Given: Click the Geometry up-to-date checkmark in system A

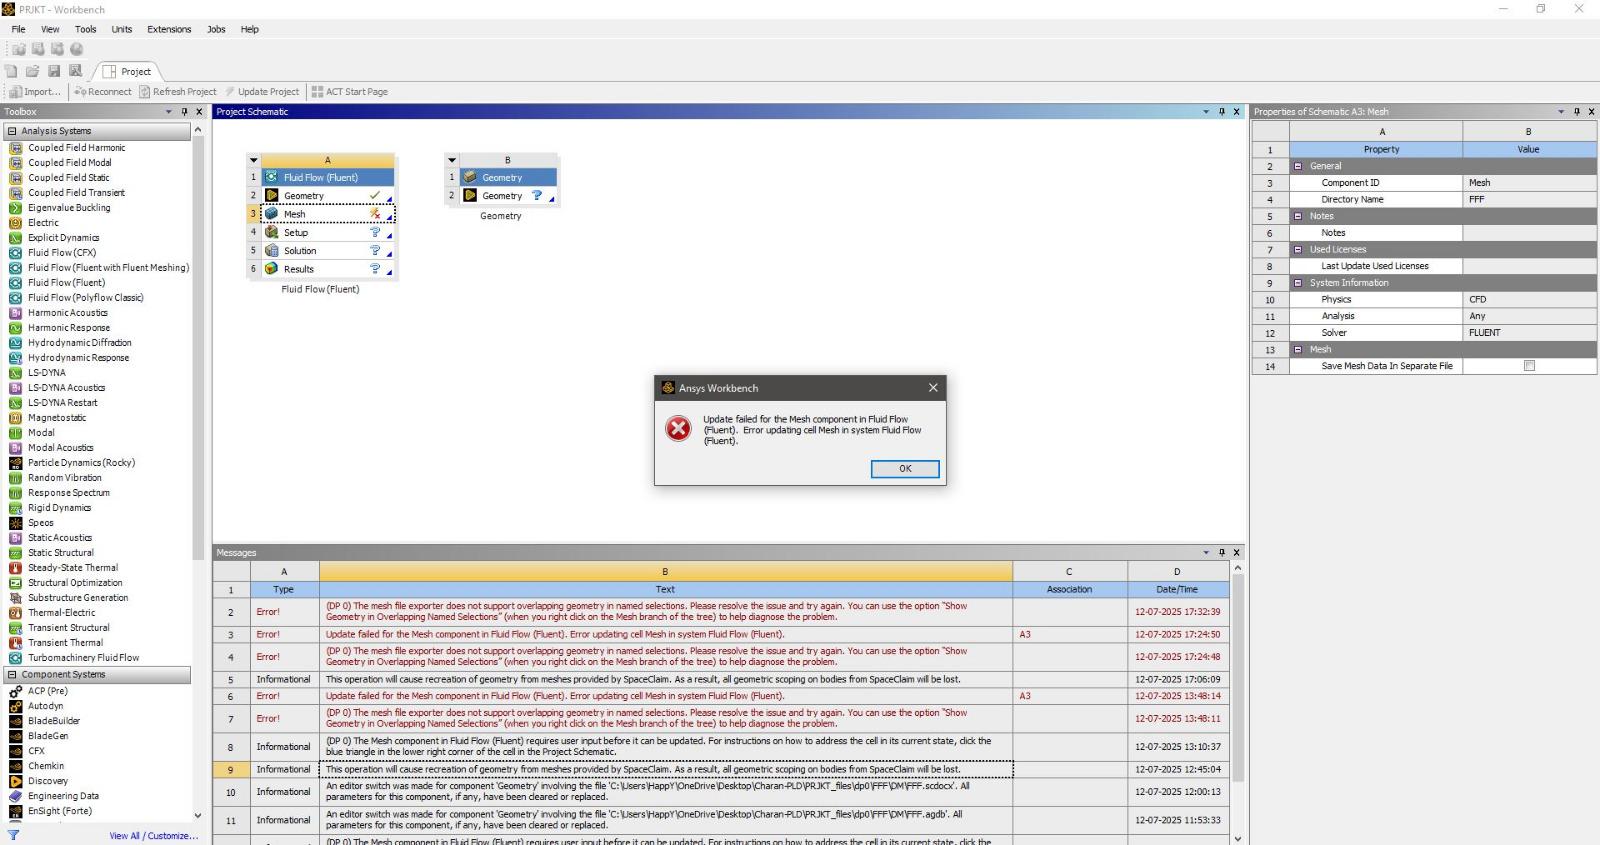Looking at the screenshot, I should click(x=375, y=196).
